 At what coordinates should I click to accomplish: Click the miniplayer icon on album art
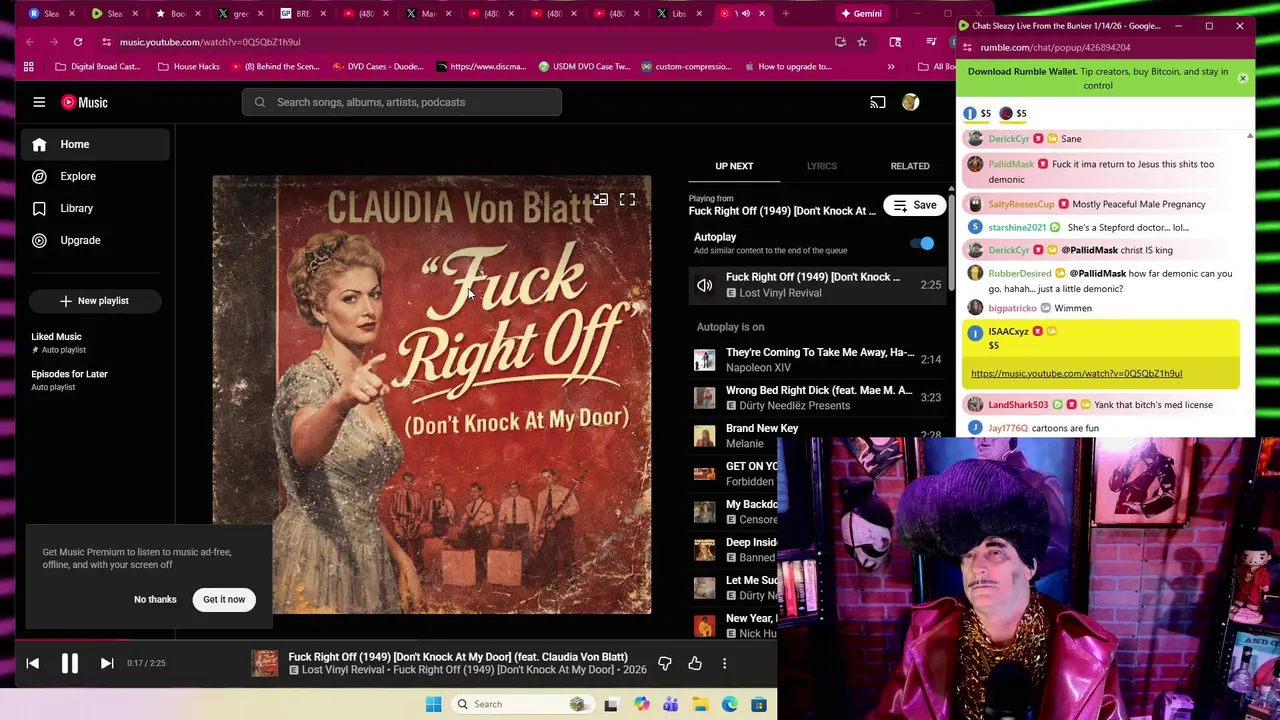[x=600, y=200]
